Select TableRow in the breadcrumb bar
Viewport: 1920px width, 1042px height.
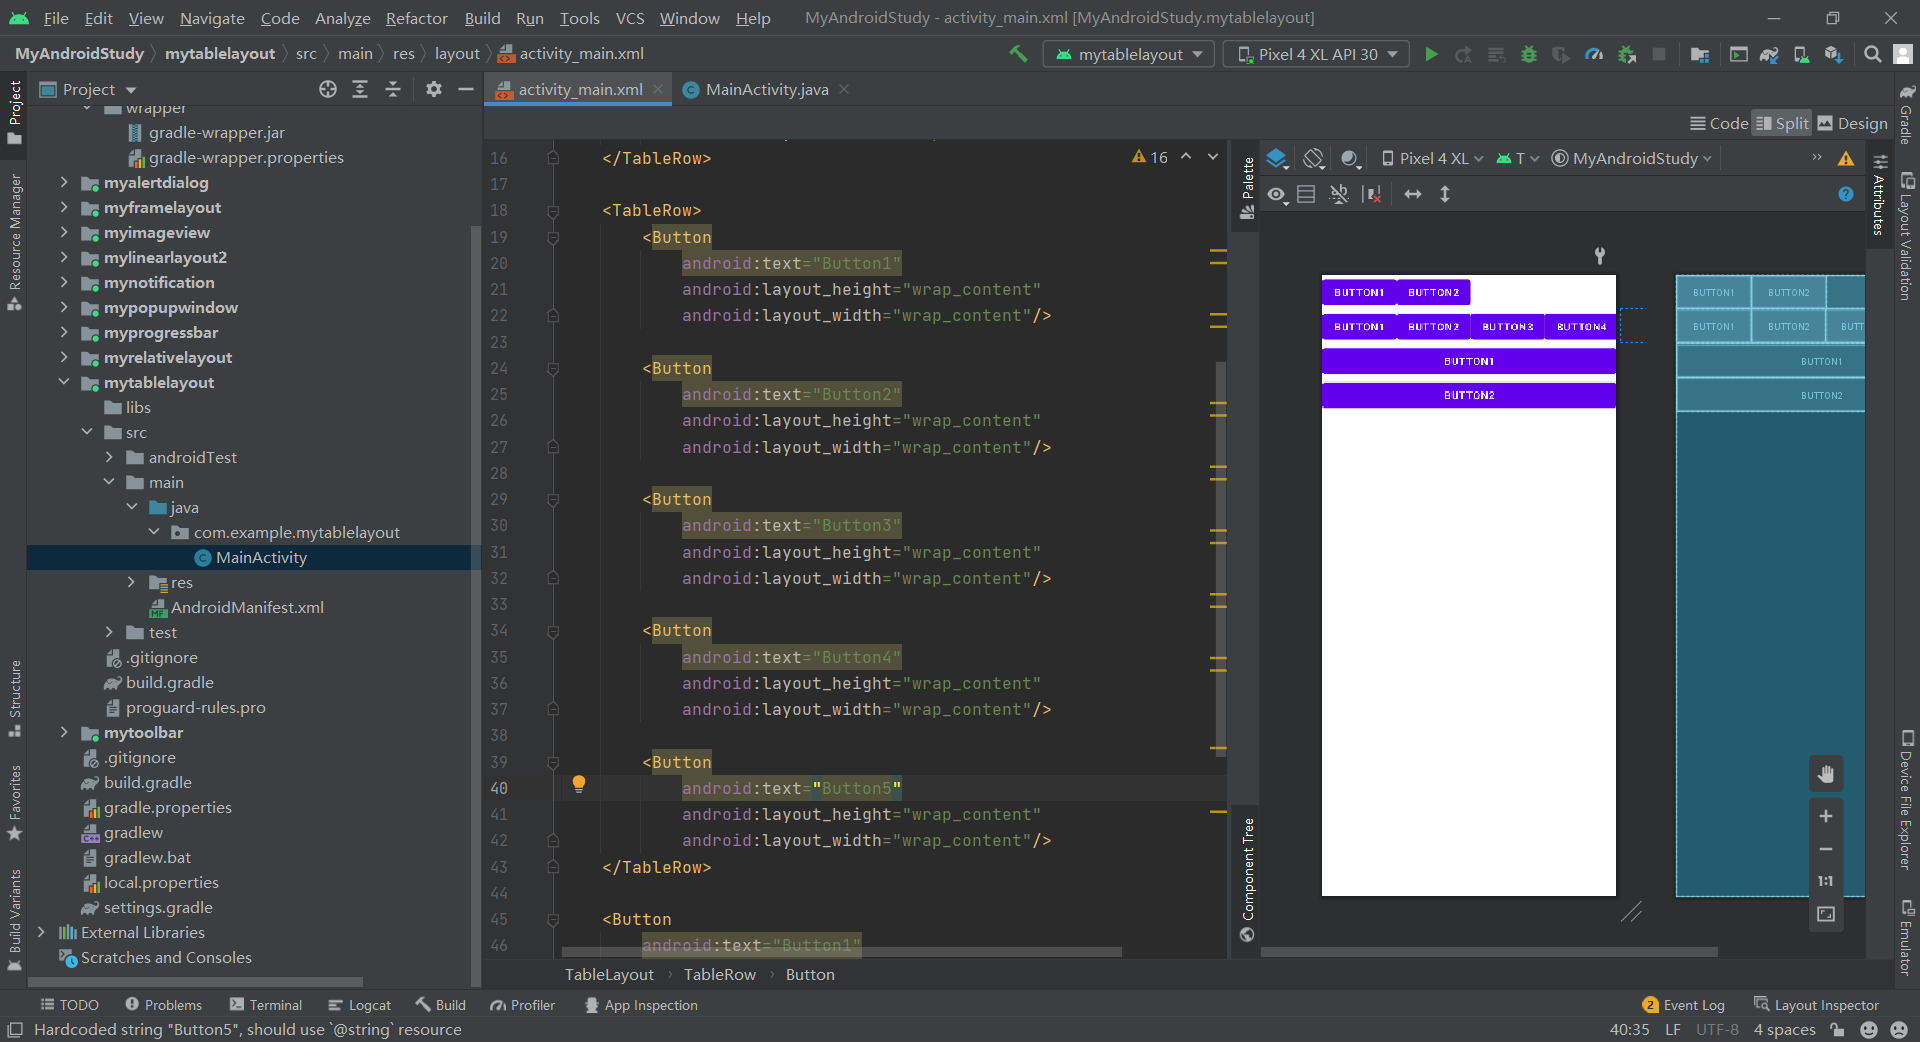pyautogui.click(x=719, y=974)
